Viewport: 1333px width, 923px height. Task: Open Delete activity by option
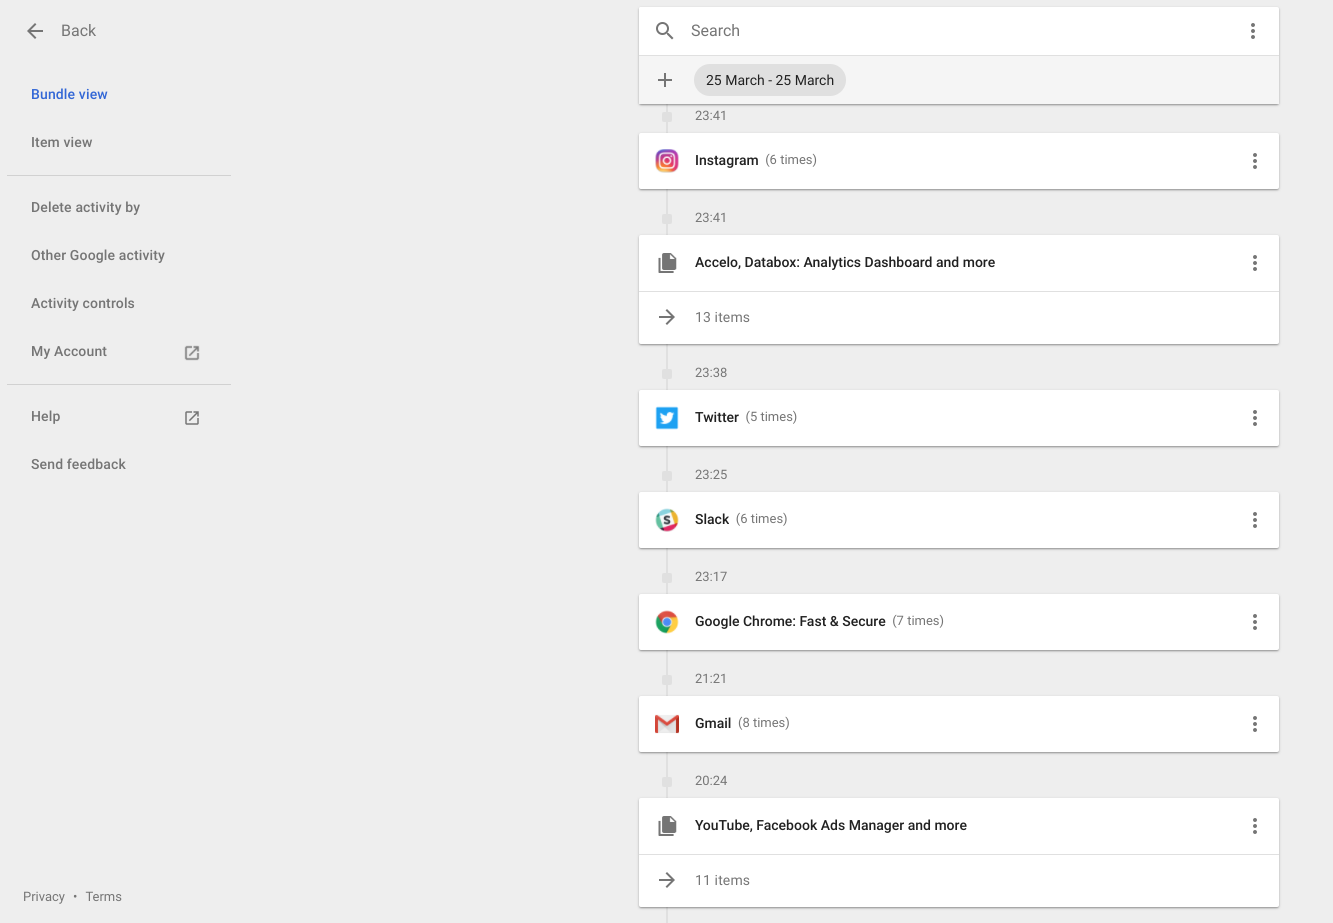85,207
